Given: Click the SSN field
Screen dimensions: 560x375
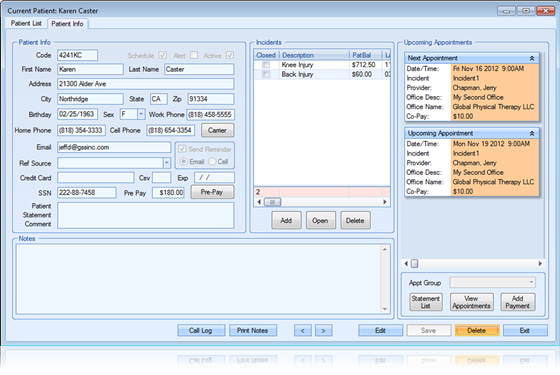Looking at the screenshot, I should (x=86, y=192).
